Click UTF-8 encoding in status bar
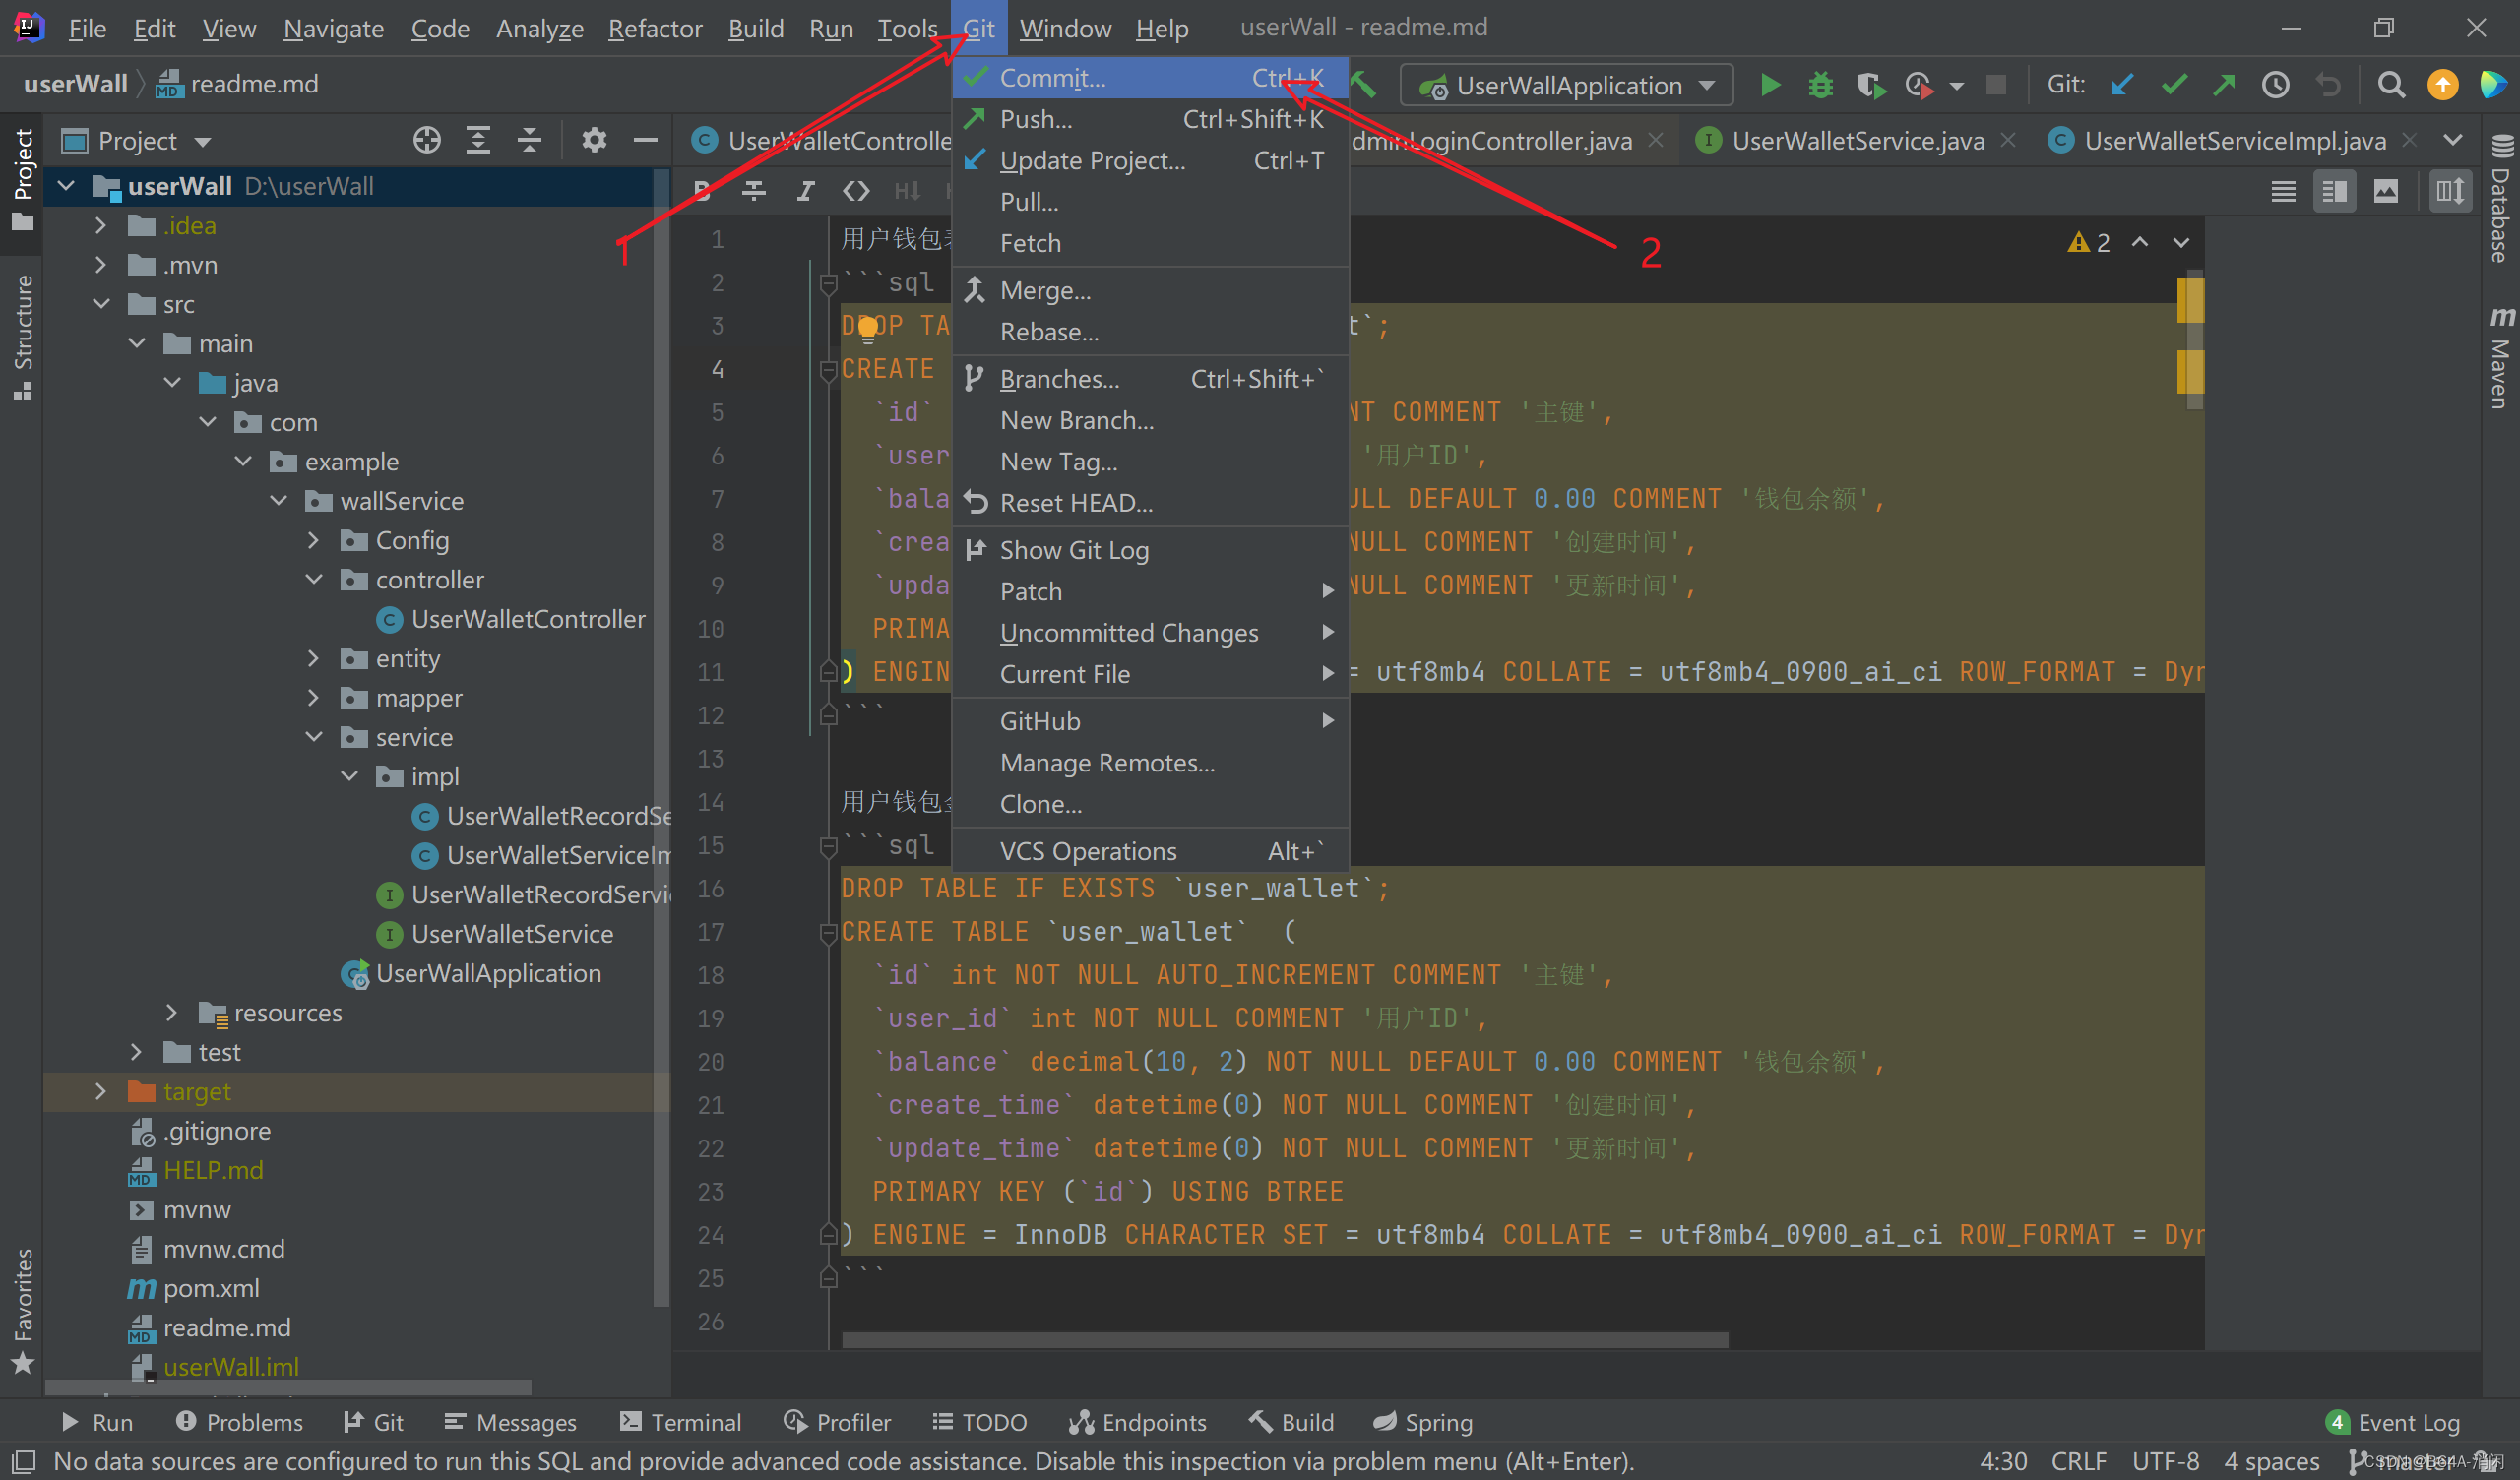This screenshot has width=2520, height=1480. (x=2165, y=1461)
